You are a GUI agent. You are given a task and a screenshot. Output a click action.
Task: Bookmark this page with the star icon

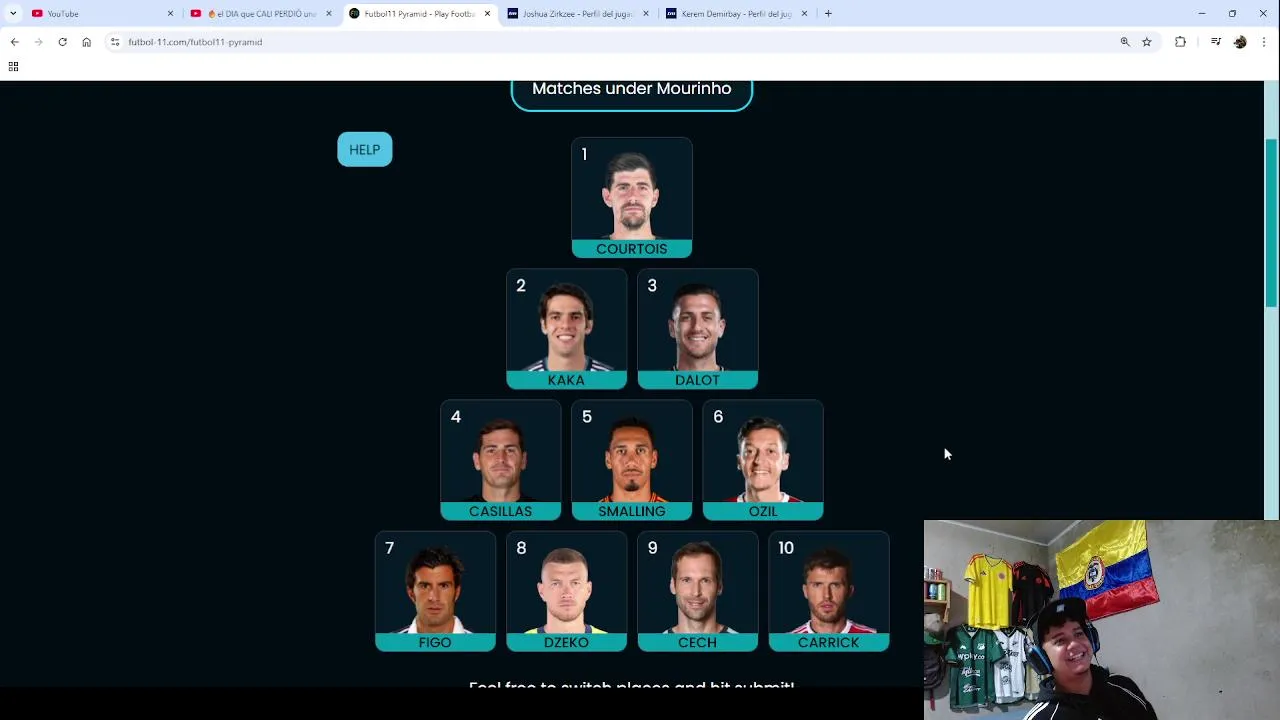point(1147,42)
